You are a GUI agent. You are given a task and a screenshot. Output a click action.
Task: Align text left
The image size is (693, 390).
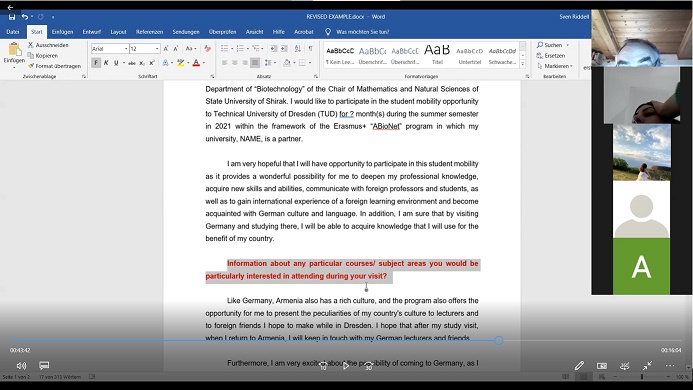coord(225,63)
